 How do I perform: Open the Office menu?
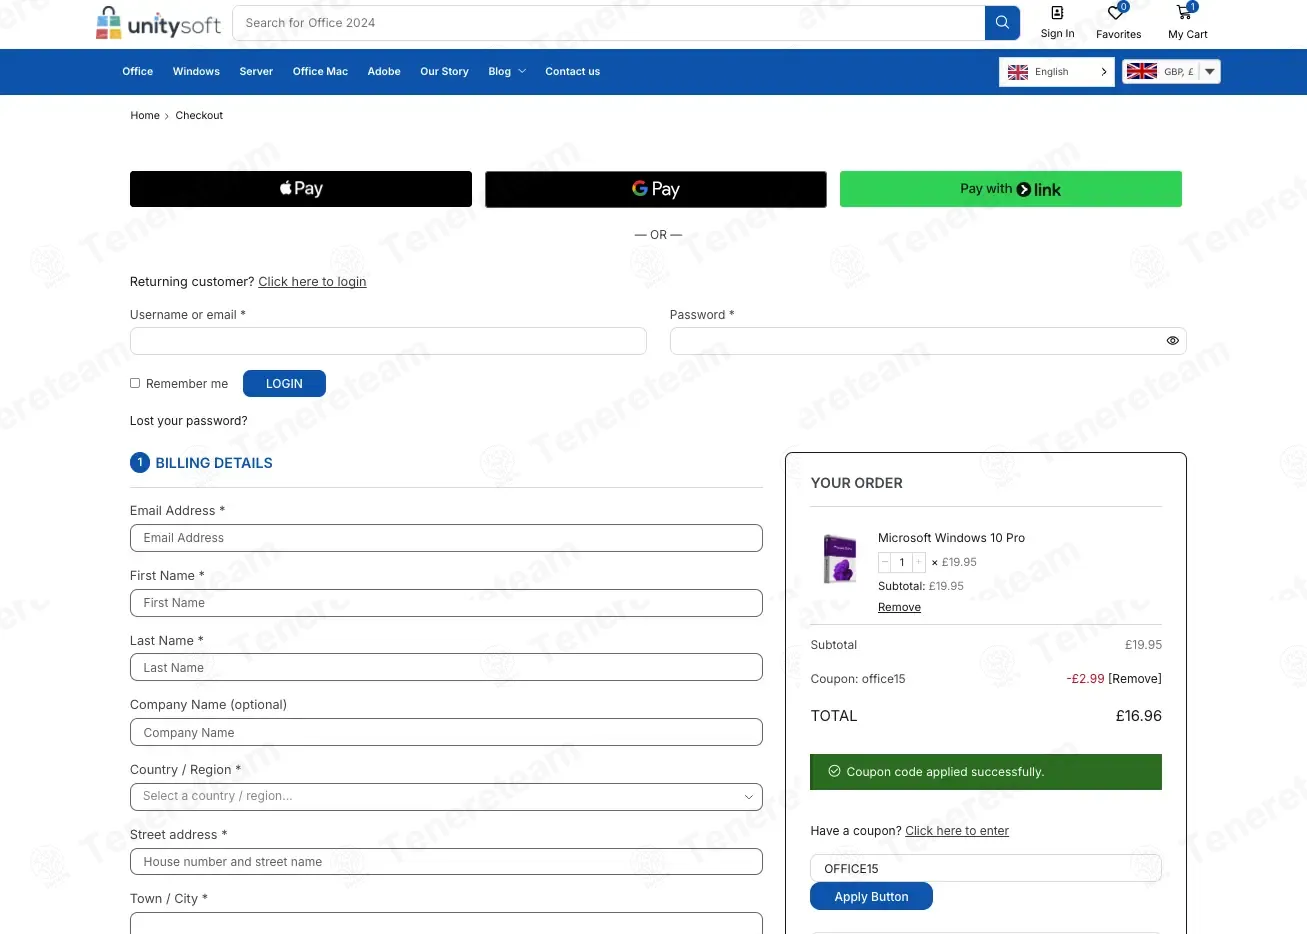[x=138, y=72]
